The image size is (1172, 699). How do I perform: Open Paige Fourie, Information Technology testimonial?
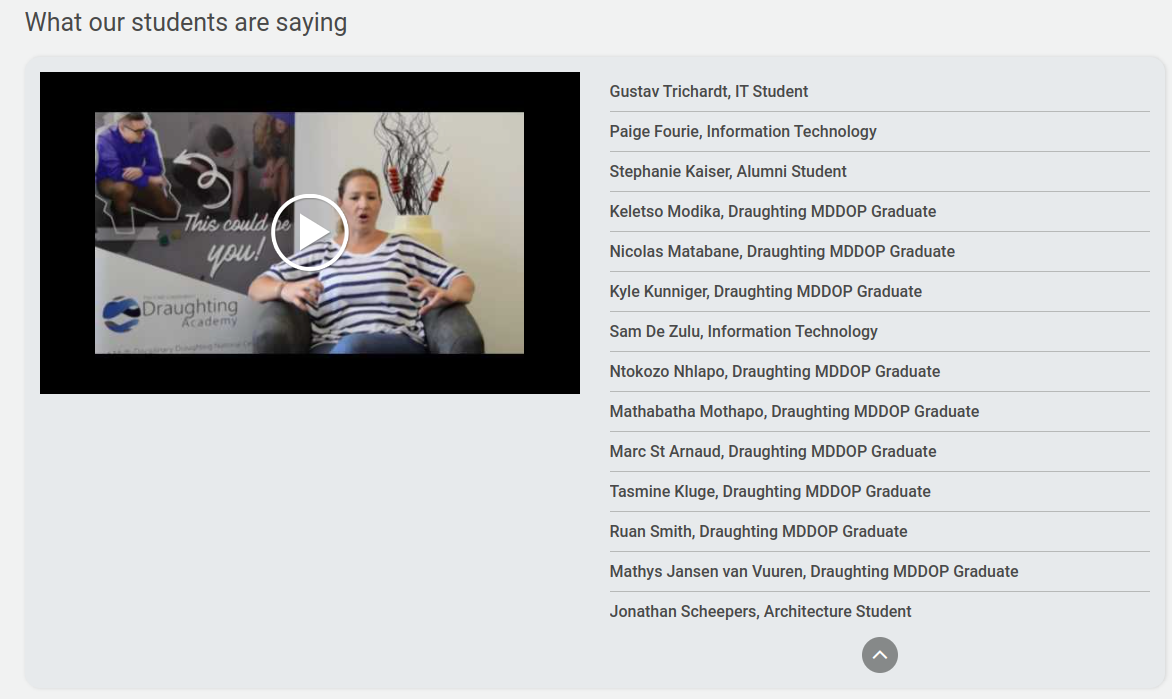coord(743,132)
